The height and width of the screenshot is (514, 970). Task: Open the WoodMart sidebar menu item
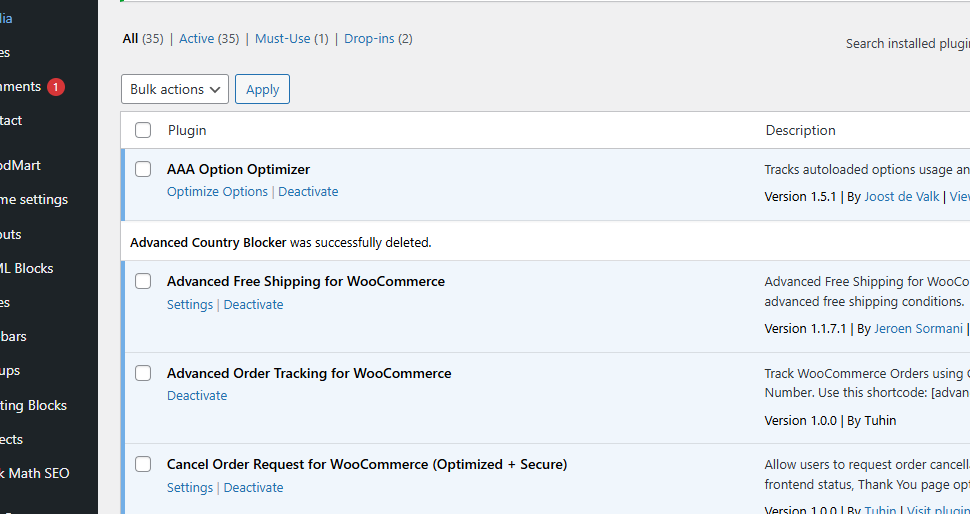coord(20,165)
